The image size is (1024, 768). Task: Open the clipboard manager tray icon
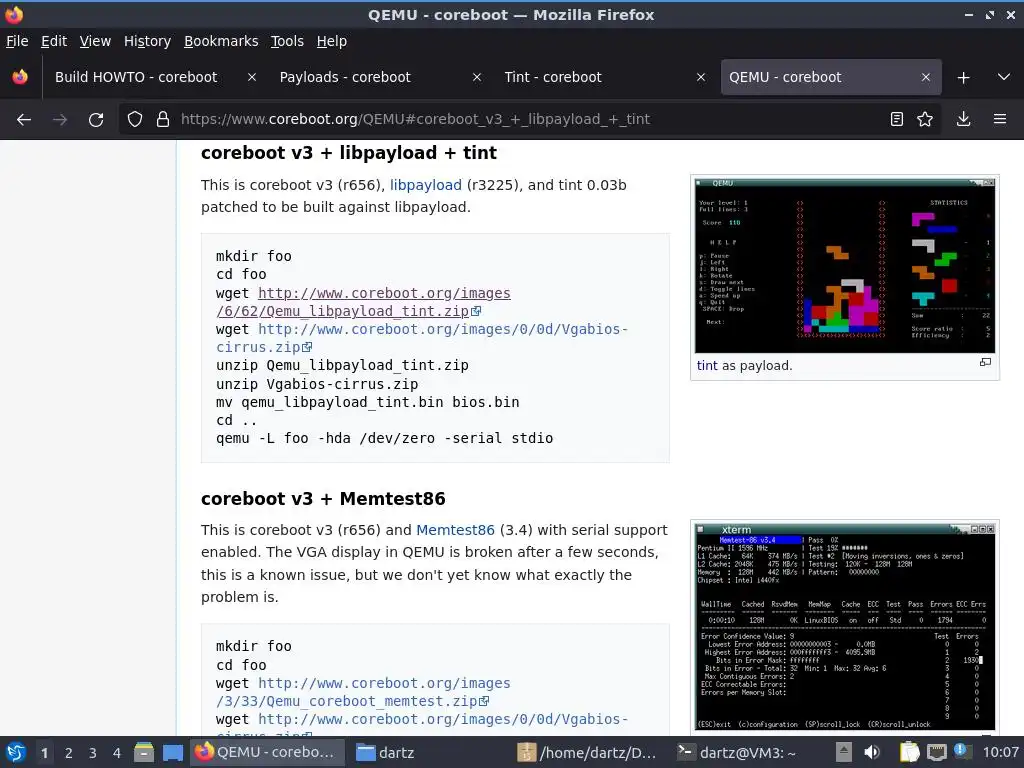pos(909,752)
